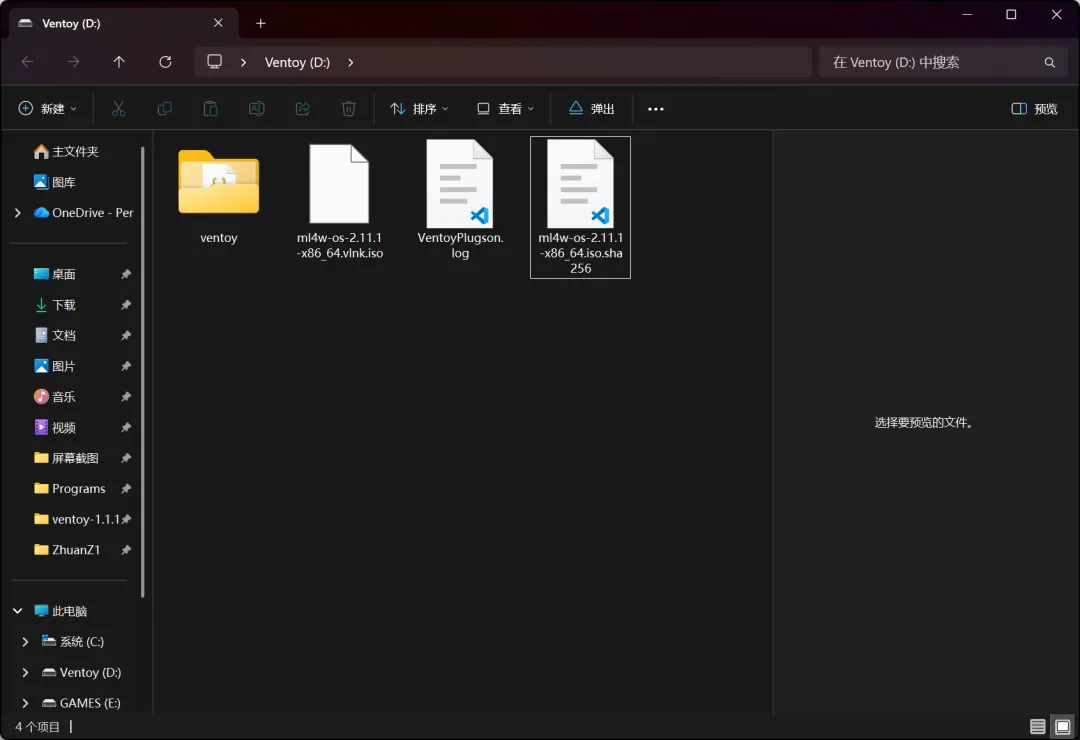Switch to details view in status bar

(x=1037, y=726)
